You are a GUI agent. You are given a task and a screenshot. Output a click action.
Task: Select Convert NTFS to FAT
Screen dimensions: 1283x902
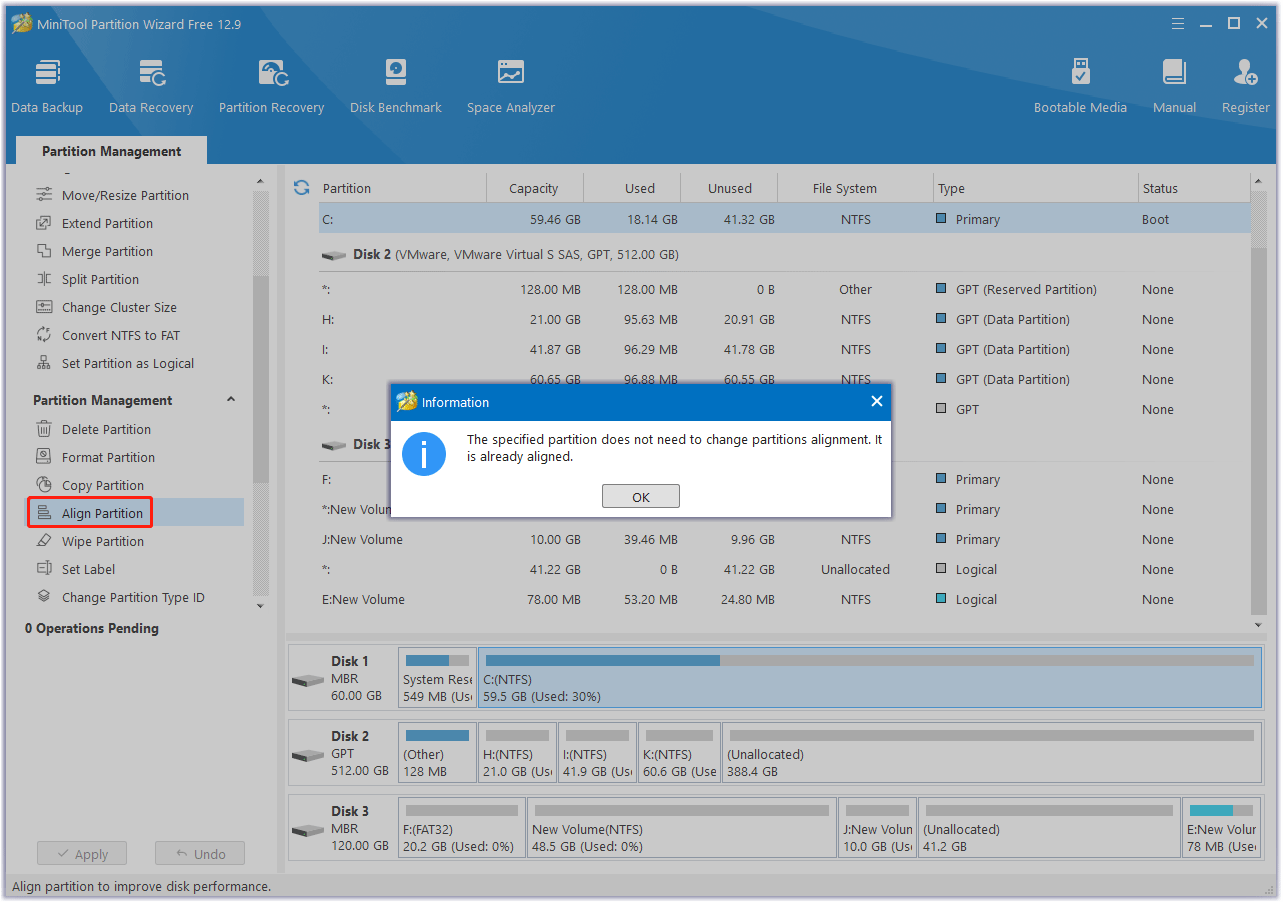coord(121,335)
